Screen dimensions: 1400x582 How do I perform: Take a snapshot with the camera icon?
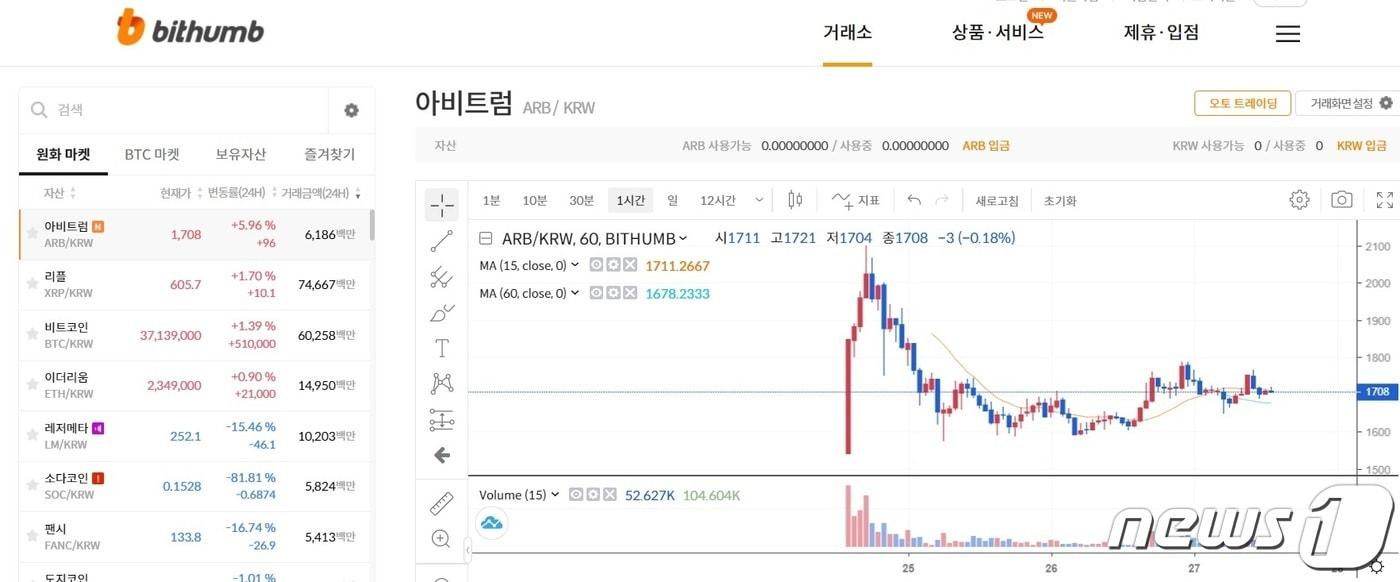point(1341,199)
